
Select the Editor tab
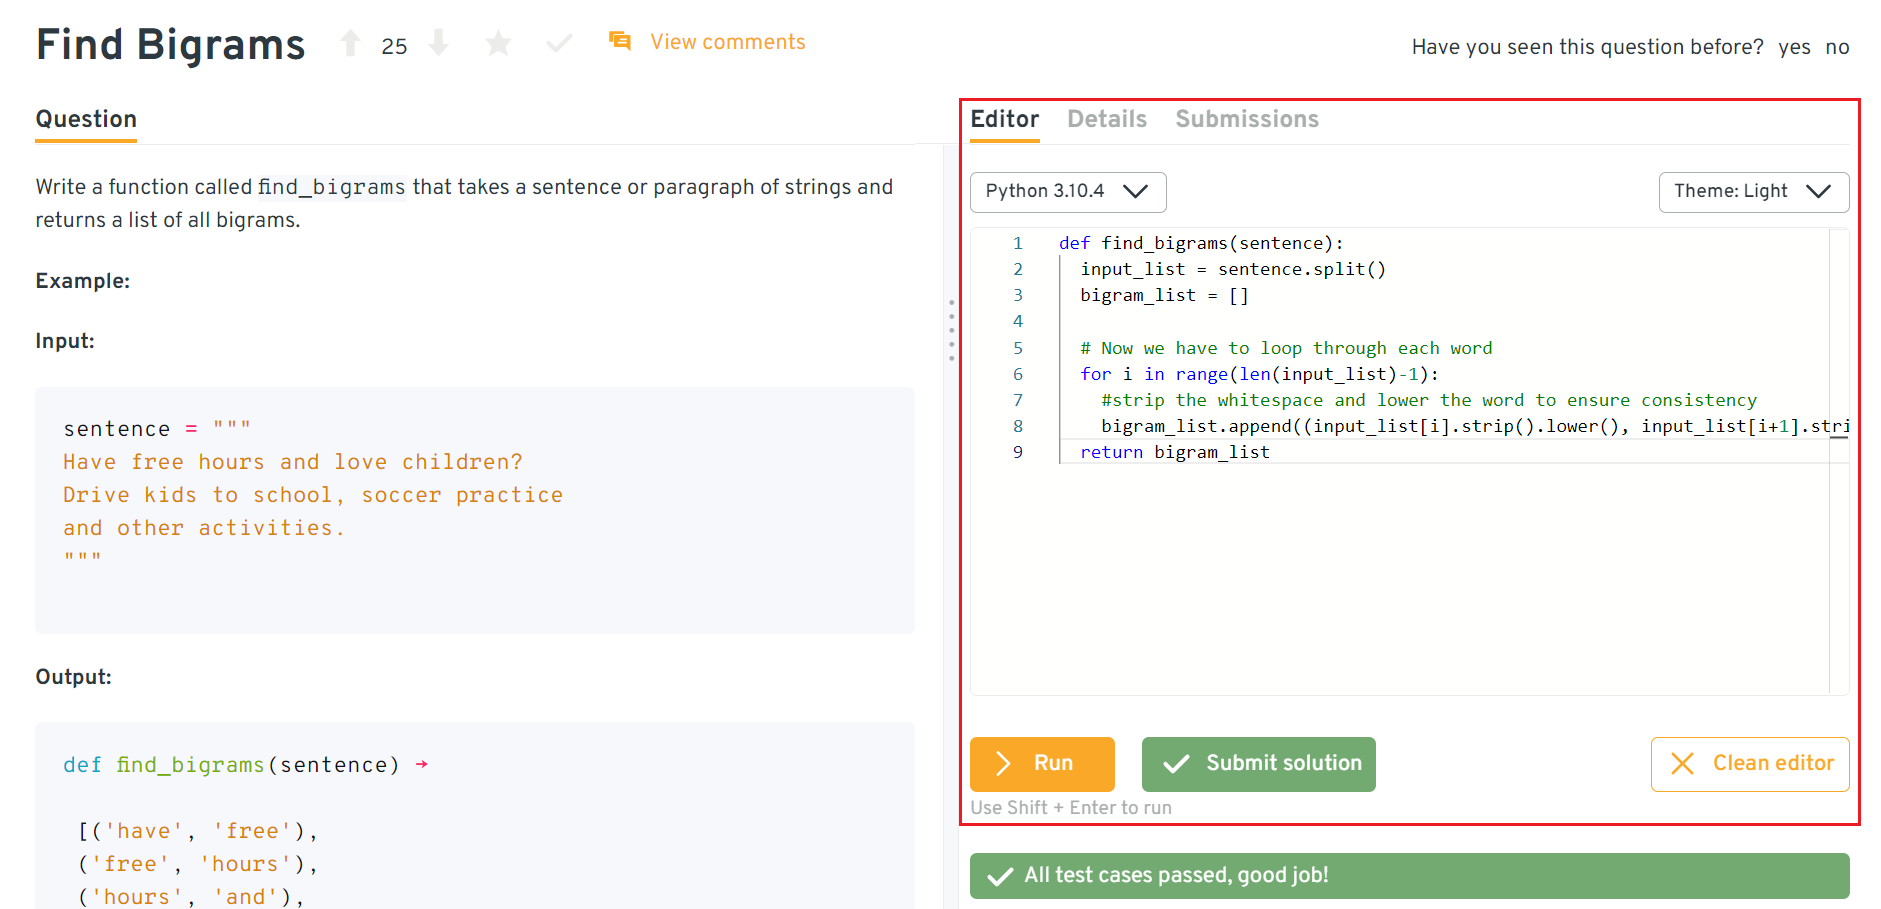point(1004,119)
